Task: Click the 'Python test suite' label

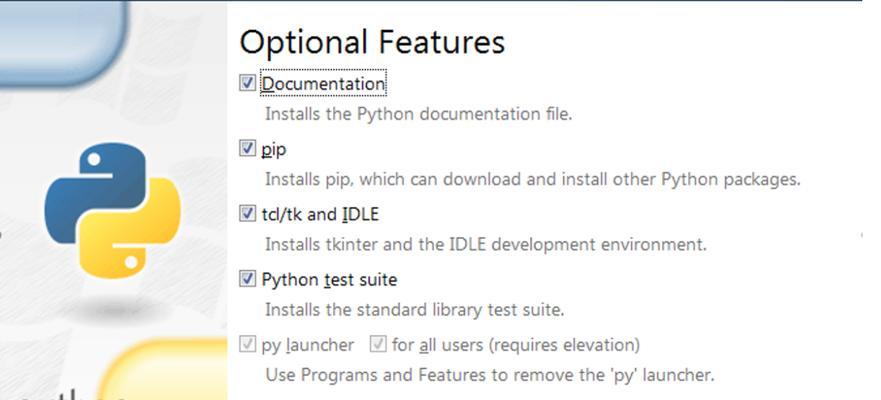Action: (x=329, y=279)
